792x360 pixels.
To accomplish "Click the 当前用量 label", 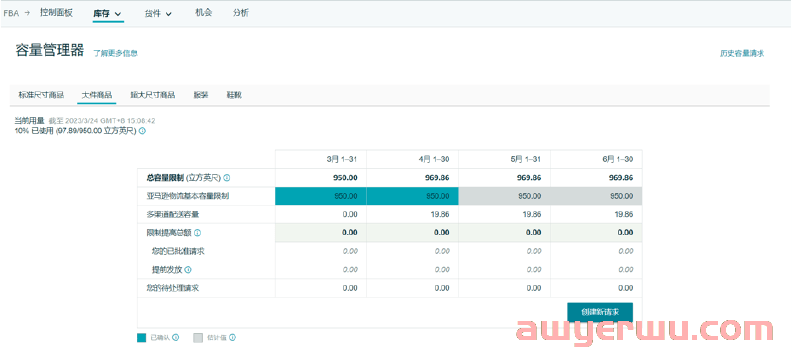I will (29, 121).
